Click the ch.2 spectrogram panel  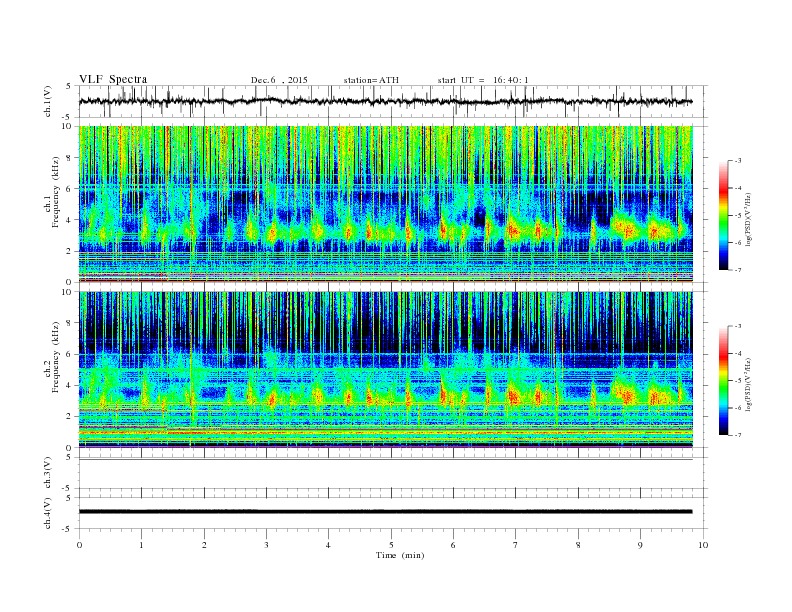[x=385, y=369]
